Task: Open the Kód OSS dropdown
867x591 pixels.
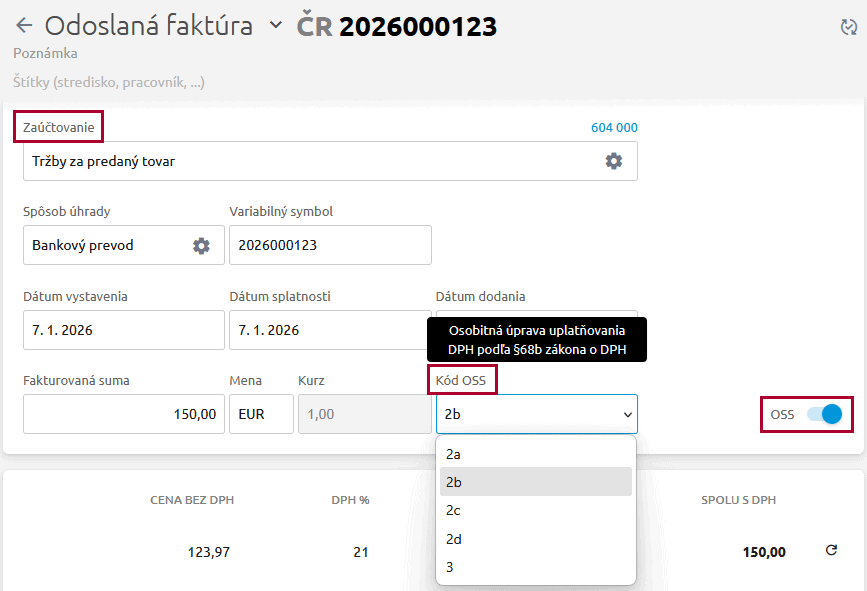Action: point(536,414)
